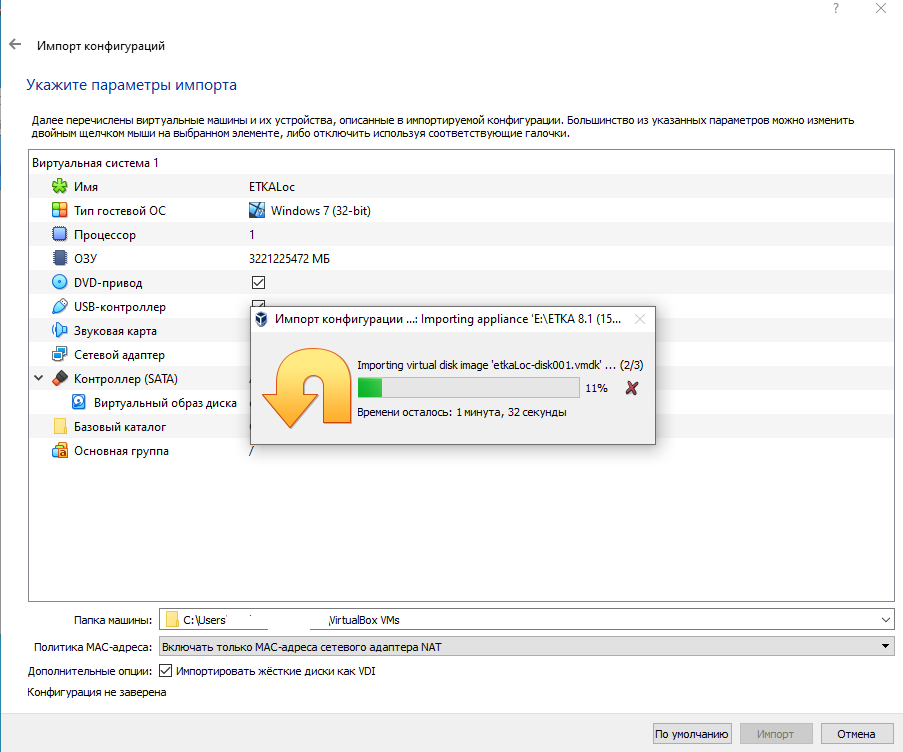This screenshot has width=903, height=752.
Task: Select the Основная группа row label
Action: (x=121, y=451)
